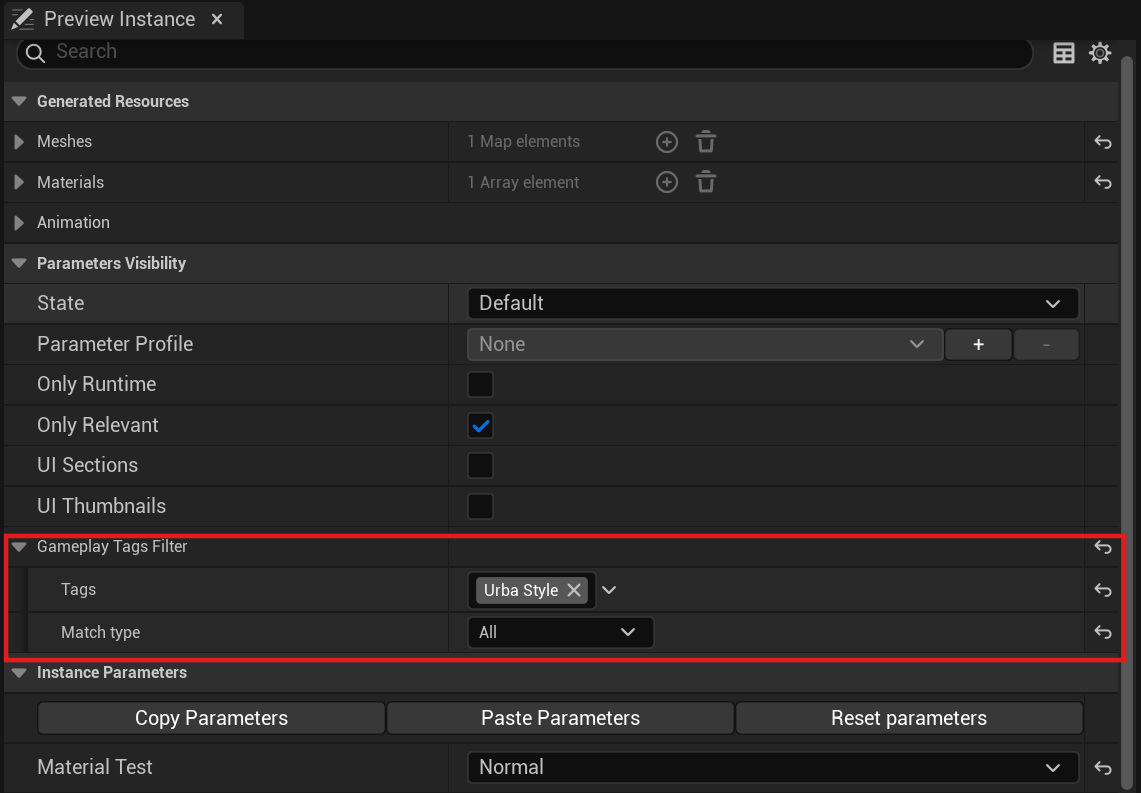Enable the UI Thumbnails checkbox
1141x793 pixels.
click(480, 506)
